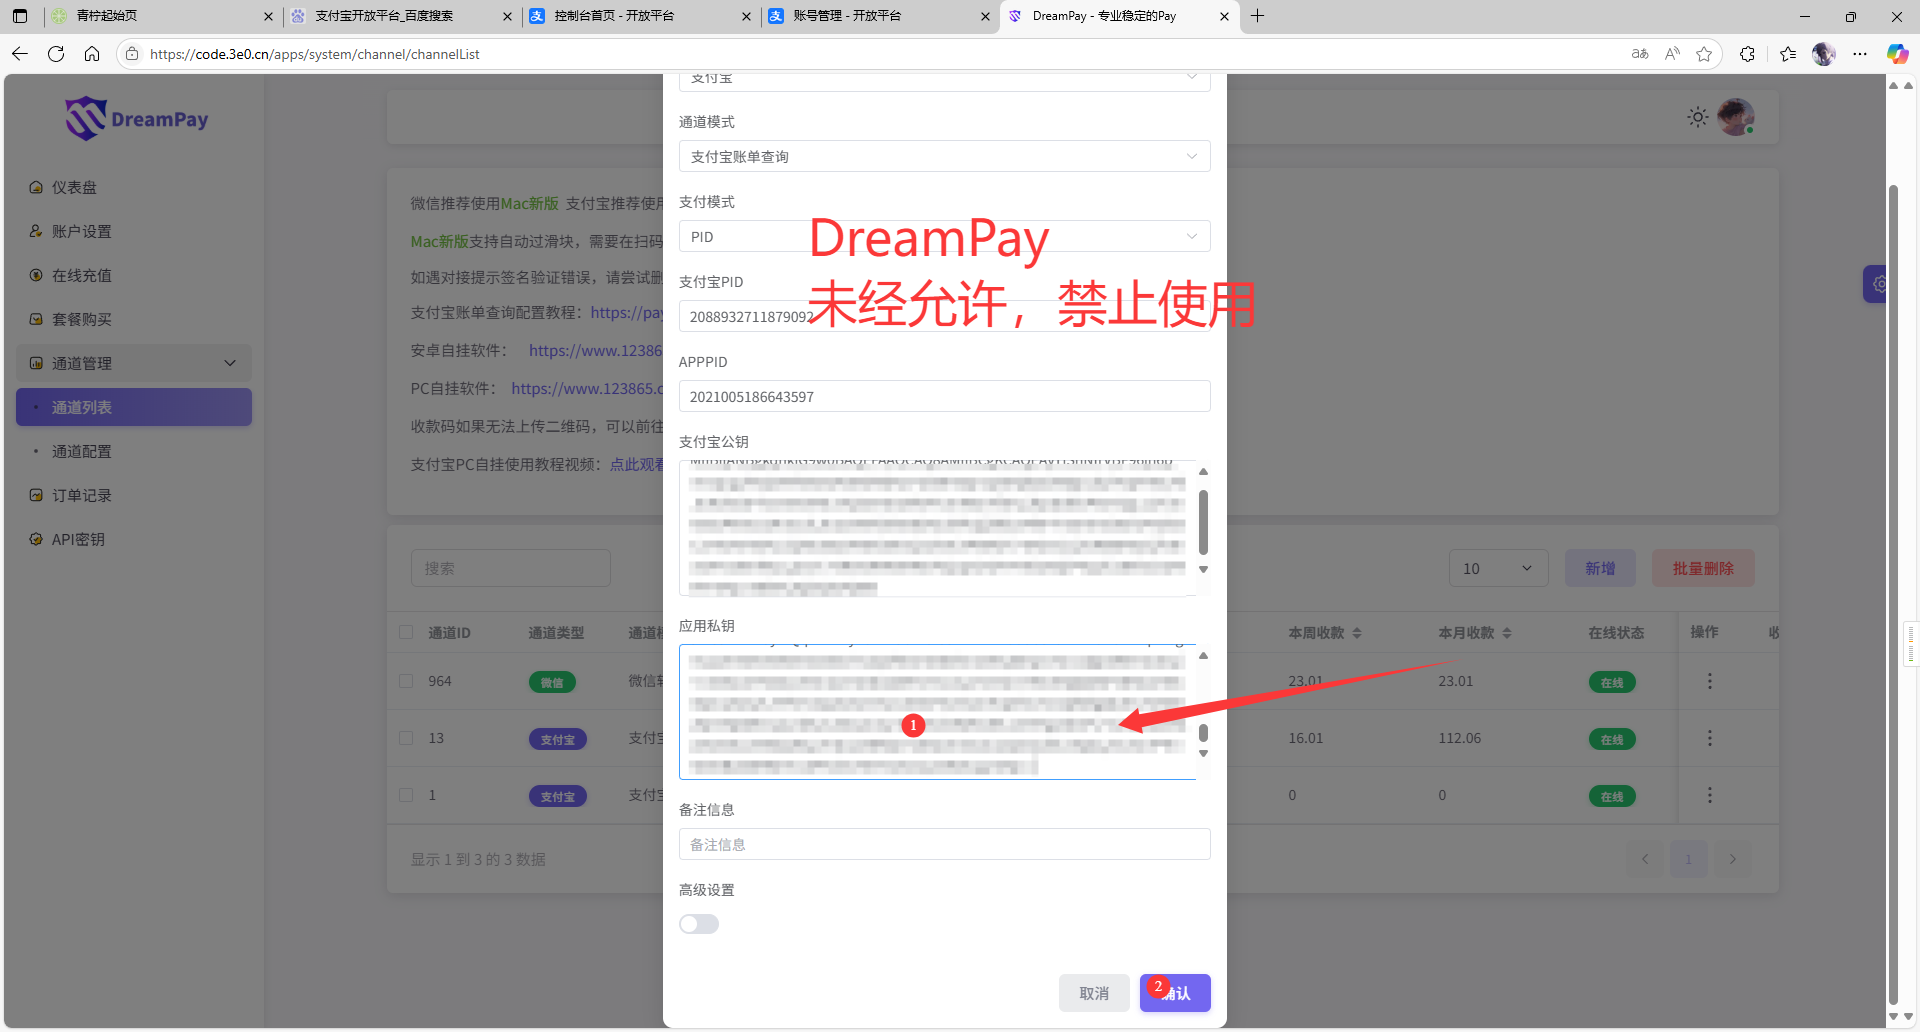The width and height of the screenshot is (1920, 1032).
Task: Toggle the light/dark theme sun icon
Action: [x=1697, y=118]
